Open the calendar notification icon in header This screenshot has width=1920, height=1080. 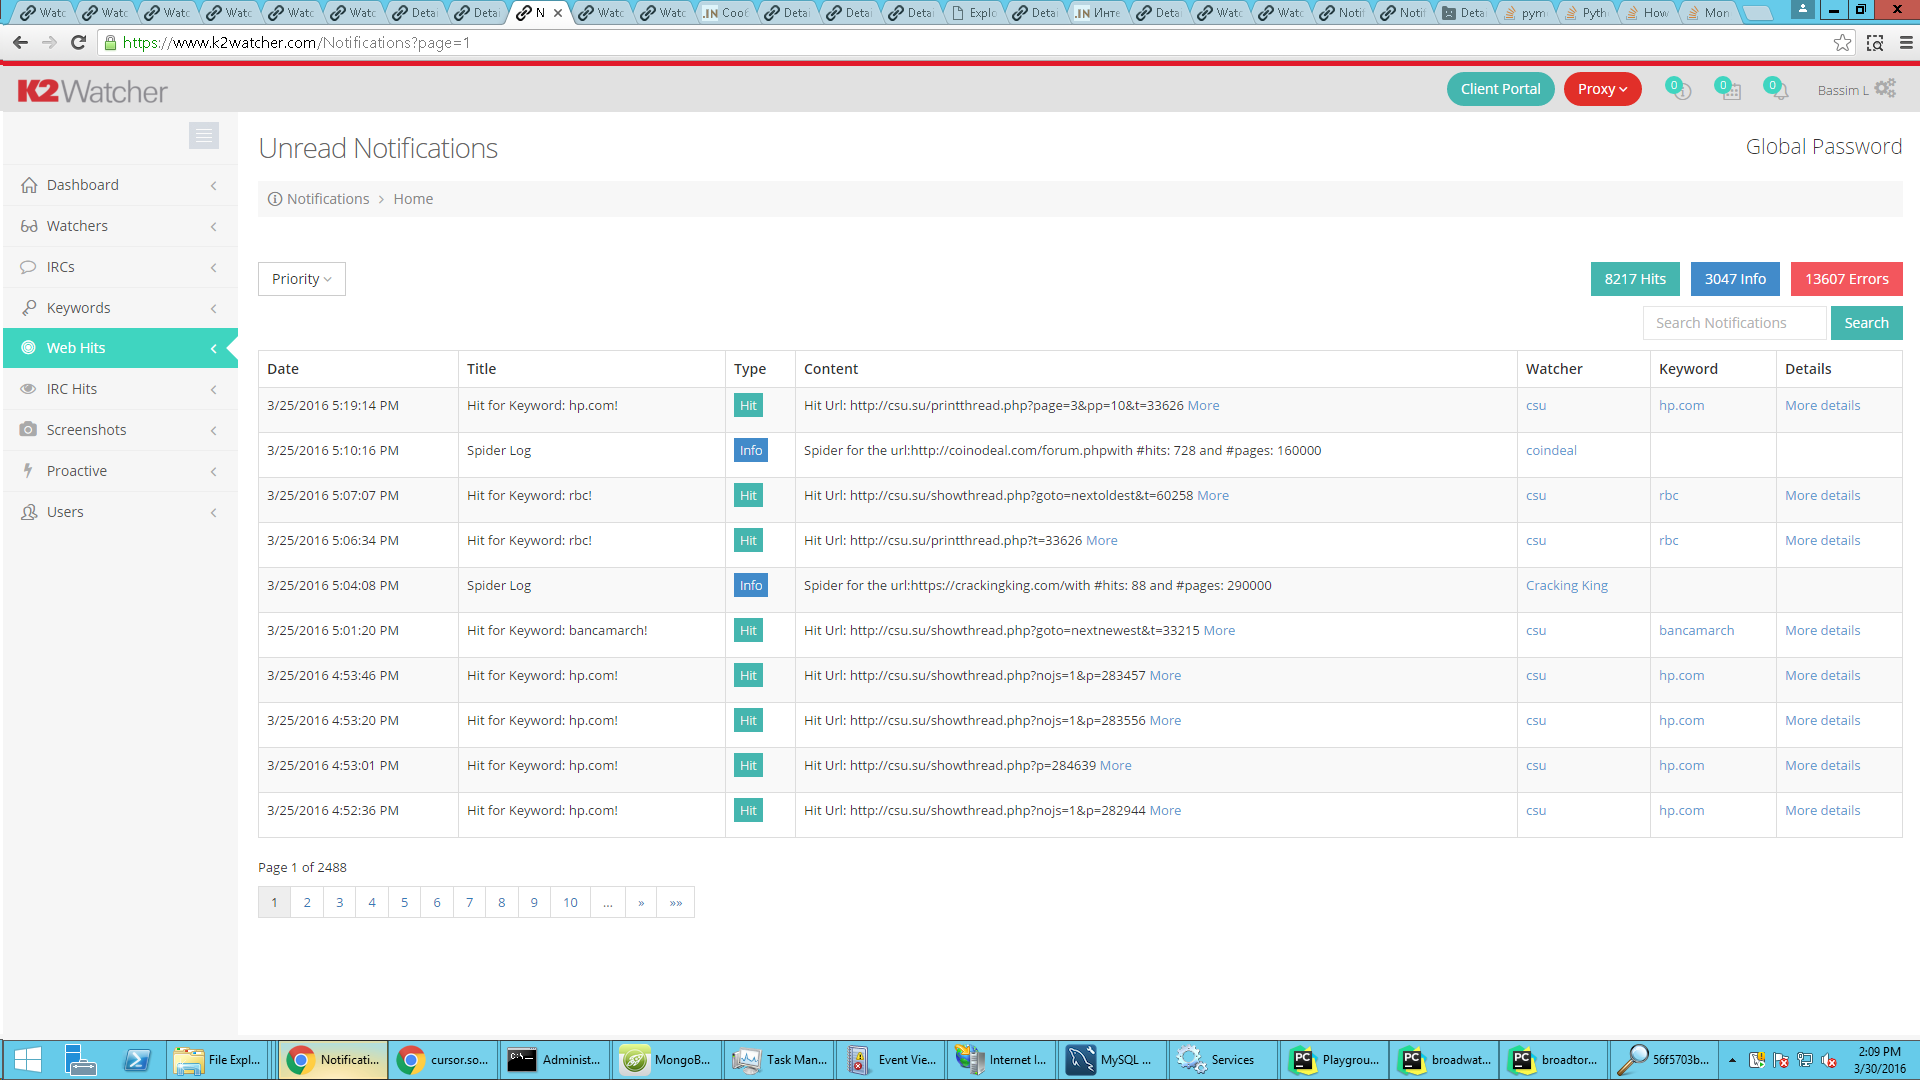click(1728, 89)
